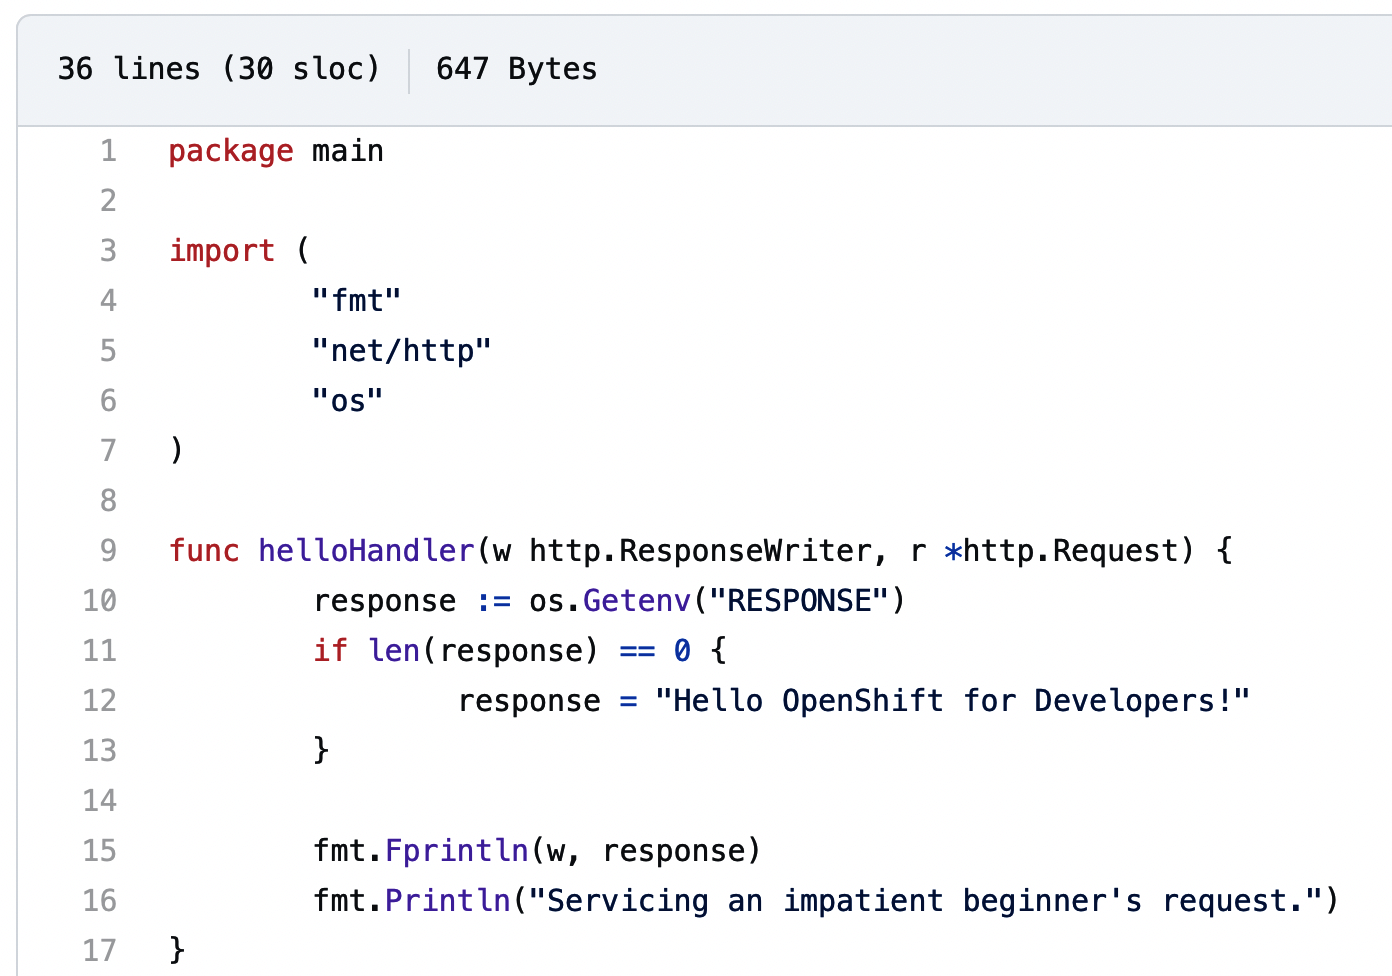Click the "fmt" import string
This screenshot has width=1392, height=976.
pos(357,300)
